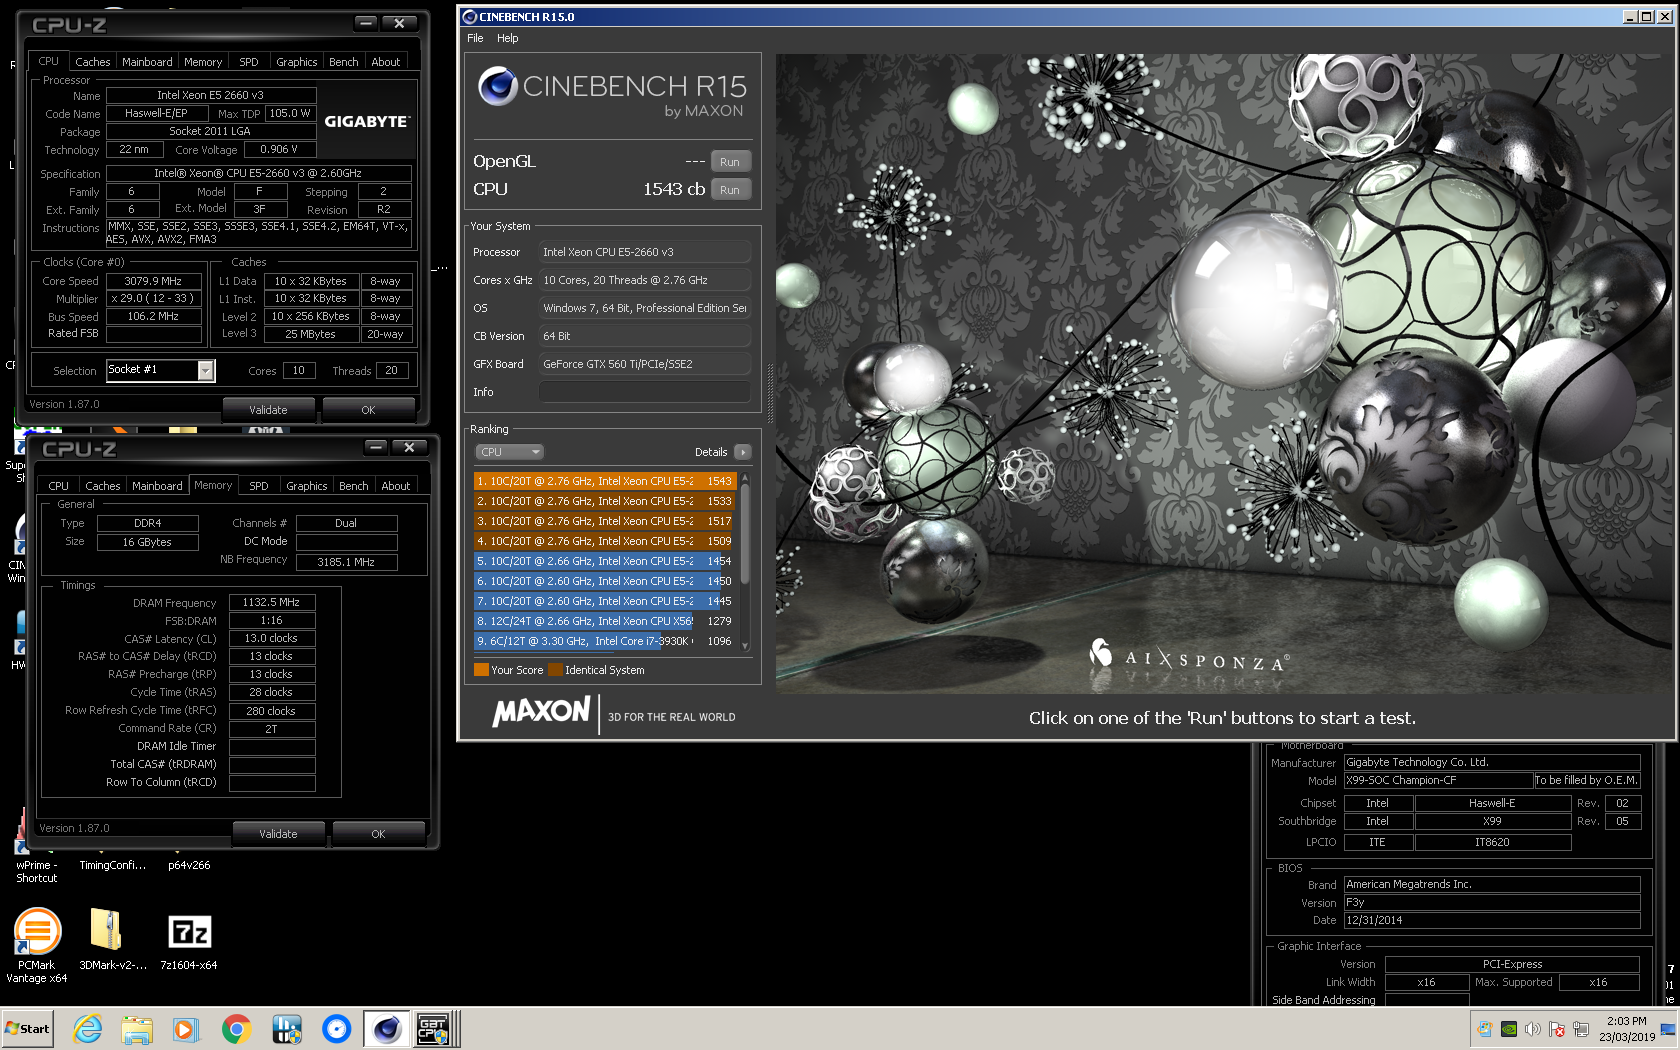Click the Cinebench title bar logo icon

pos(470,16)
